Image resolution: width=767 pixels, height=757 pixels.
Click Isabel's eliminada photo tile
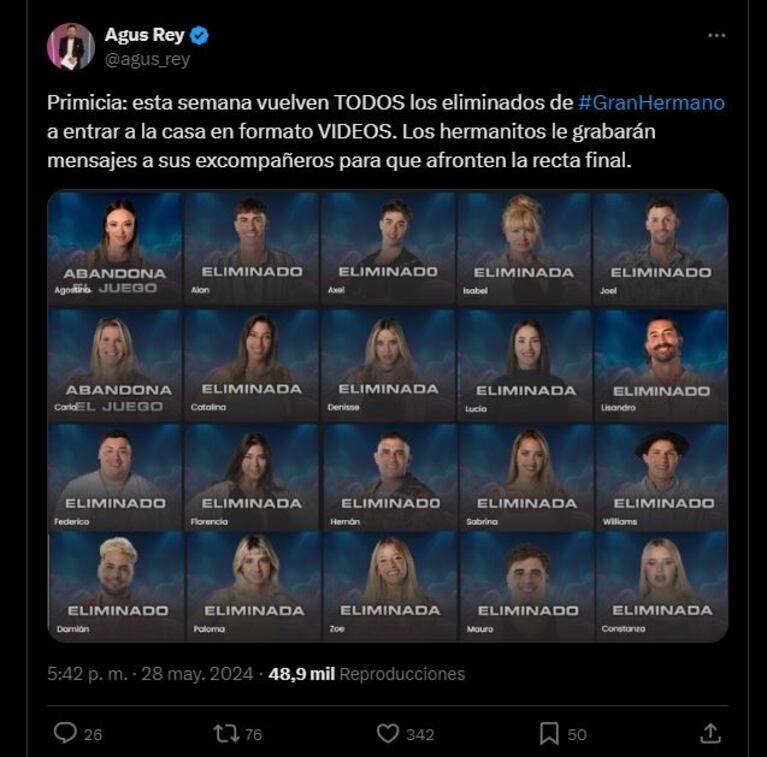tap(524, 248)
